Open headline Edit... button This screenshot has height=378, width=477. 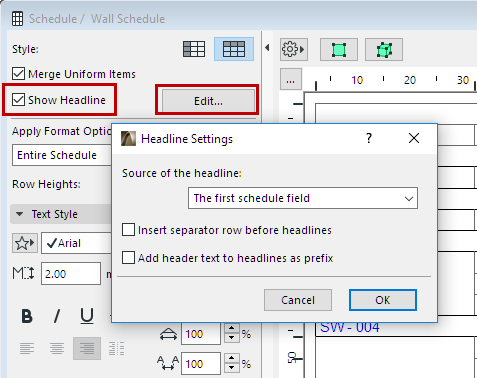208,101
